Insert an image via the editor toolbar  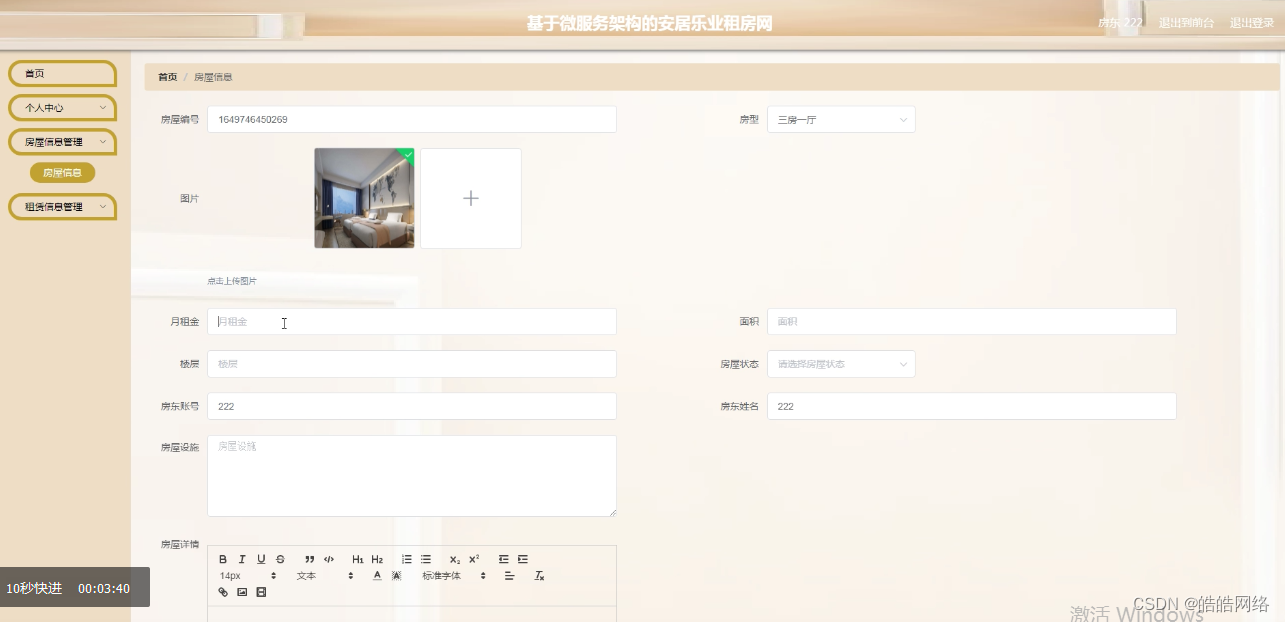241,592
